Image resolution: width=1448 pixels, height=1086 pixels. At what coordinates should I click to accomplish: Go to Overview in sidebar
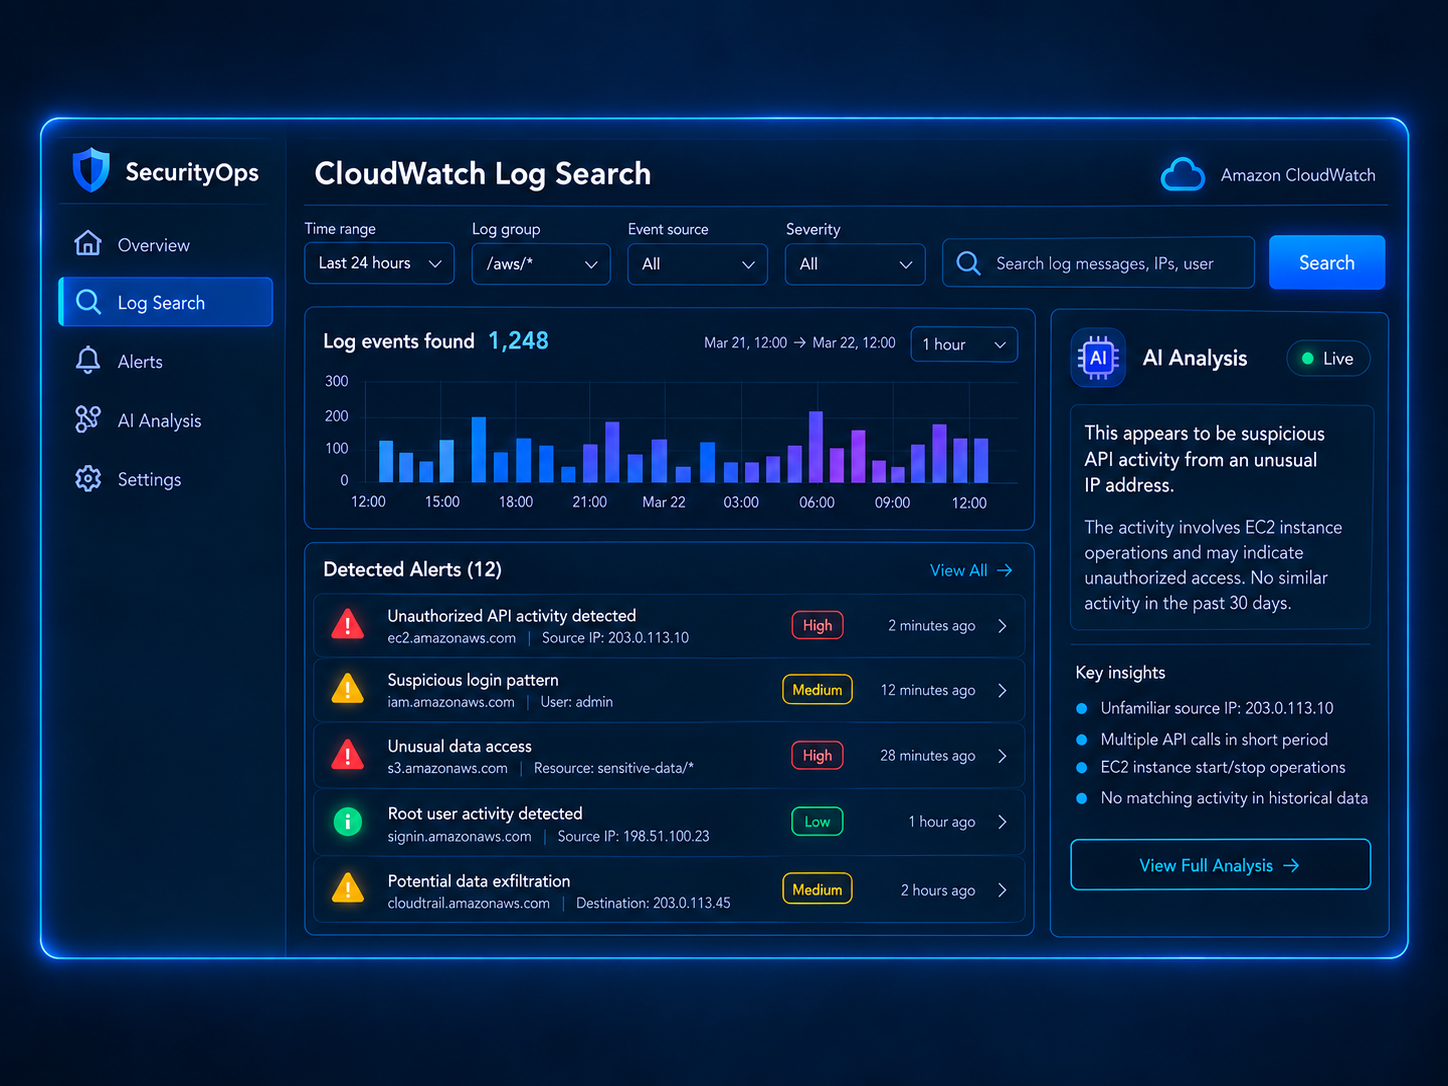click(165, 244)
